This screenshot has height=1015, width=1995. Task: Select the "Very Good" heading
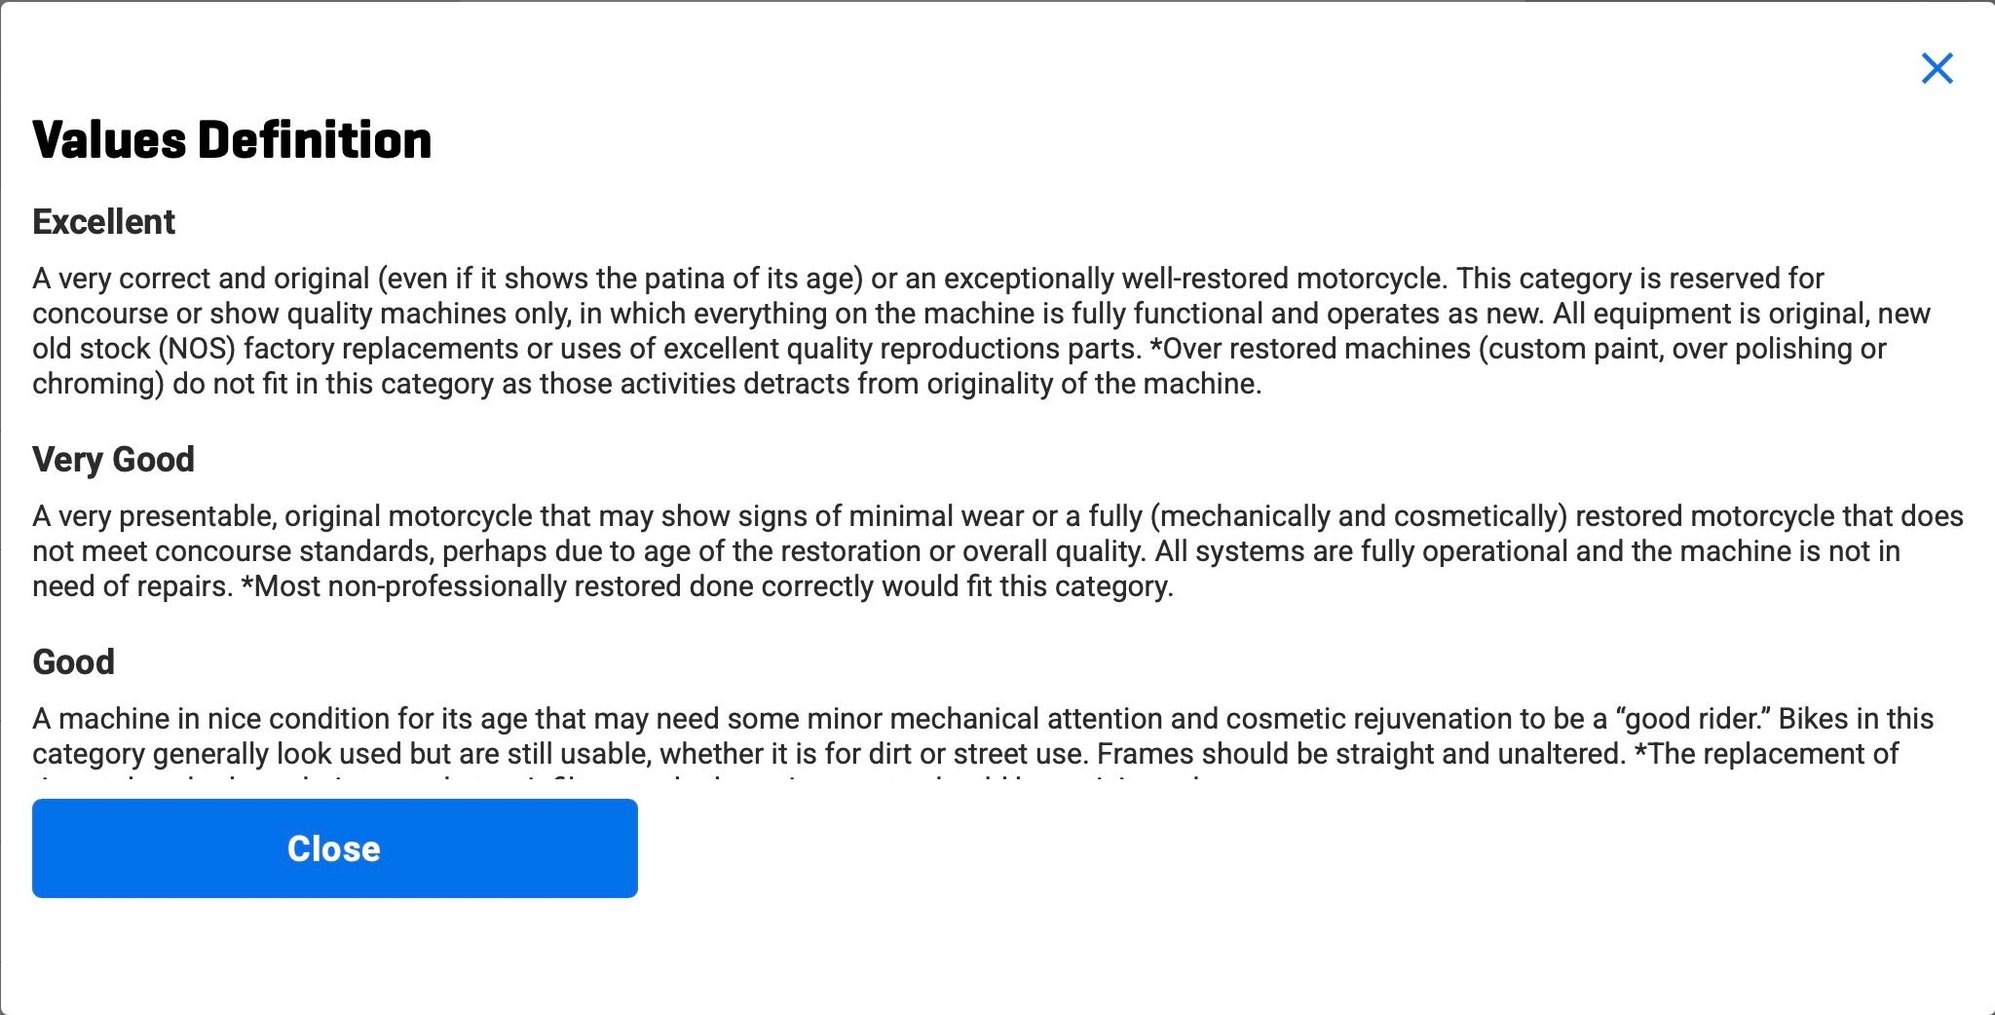pos(113,460)
